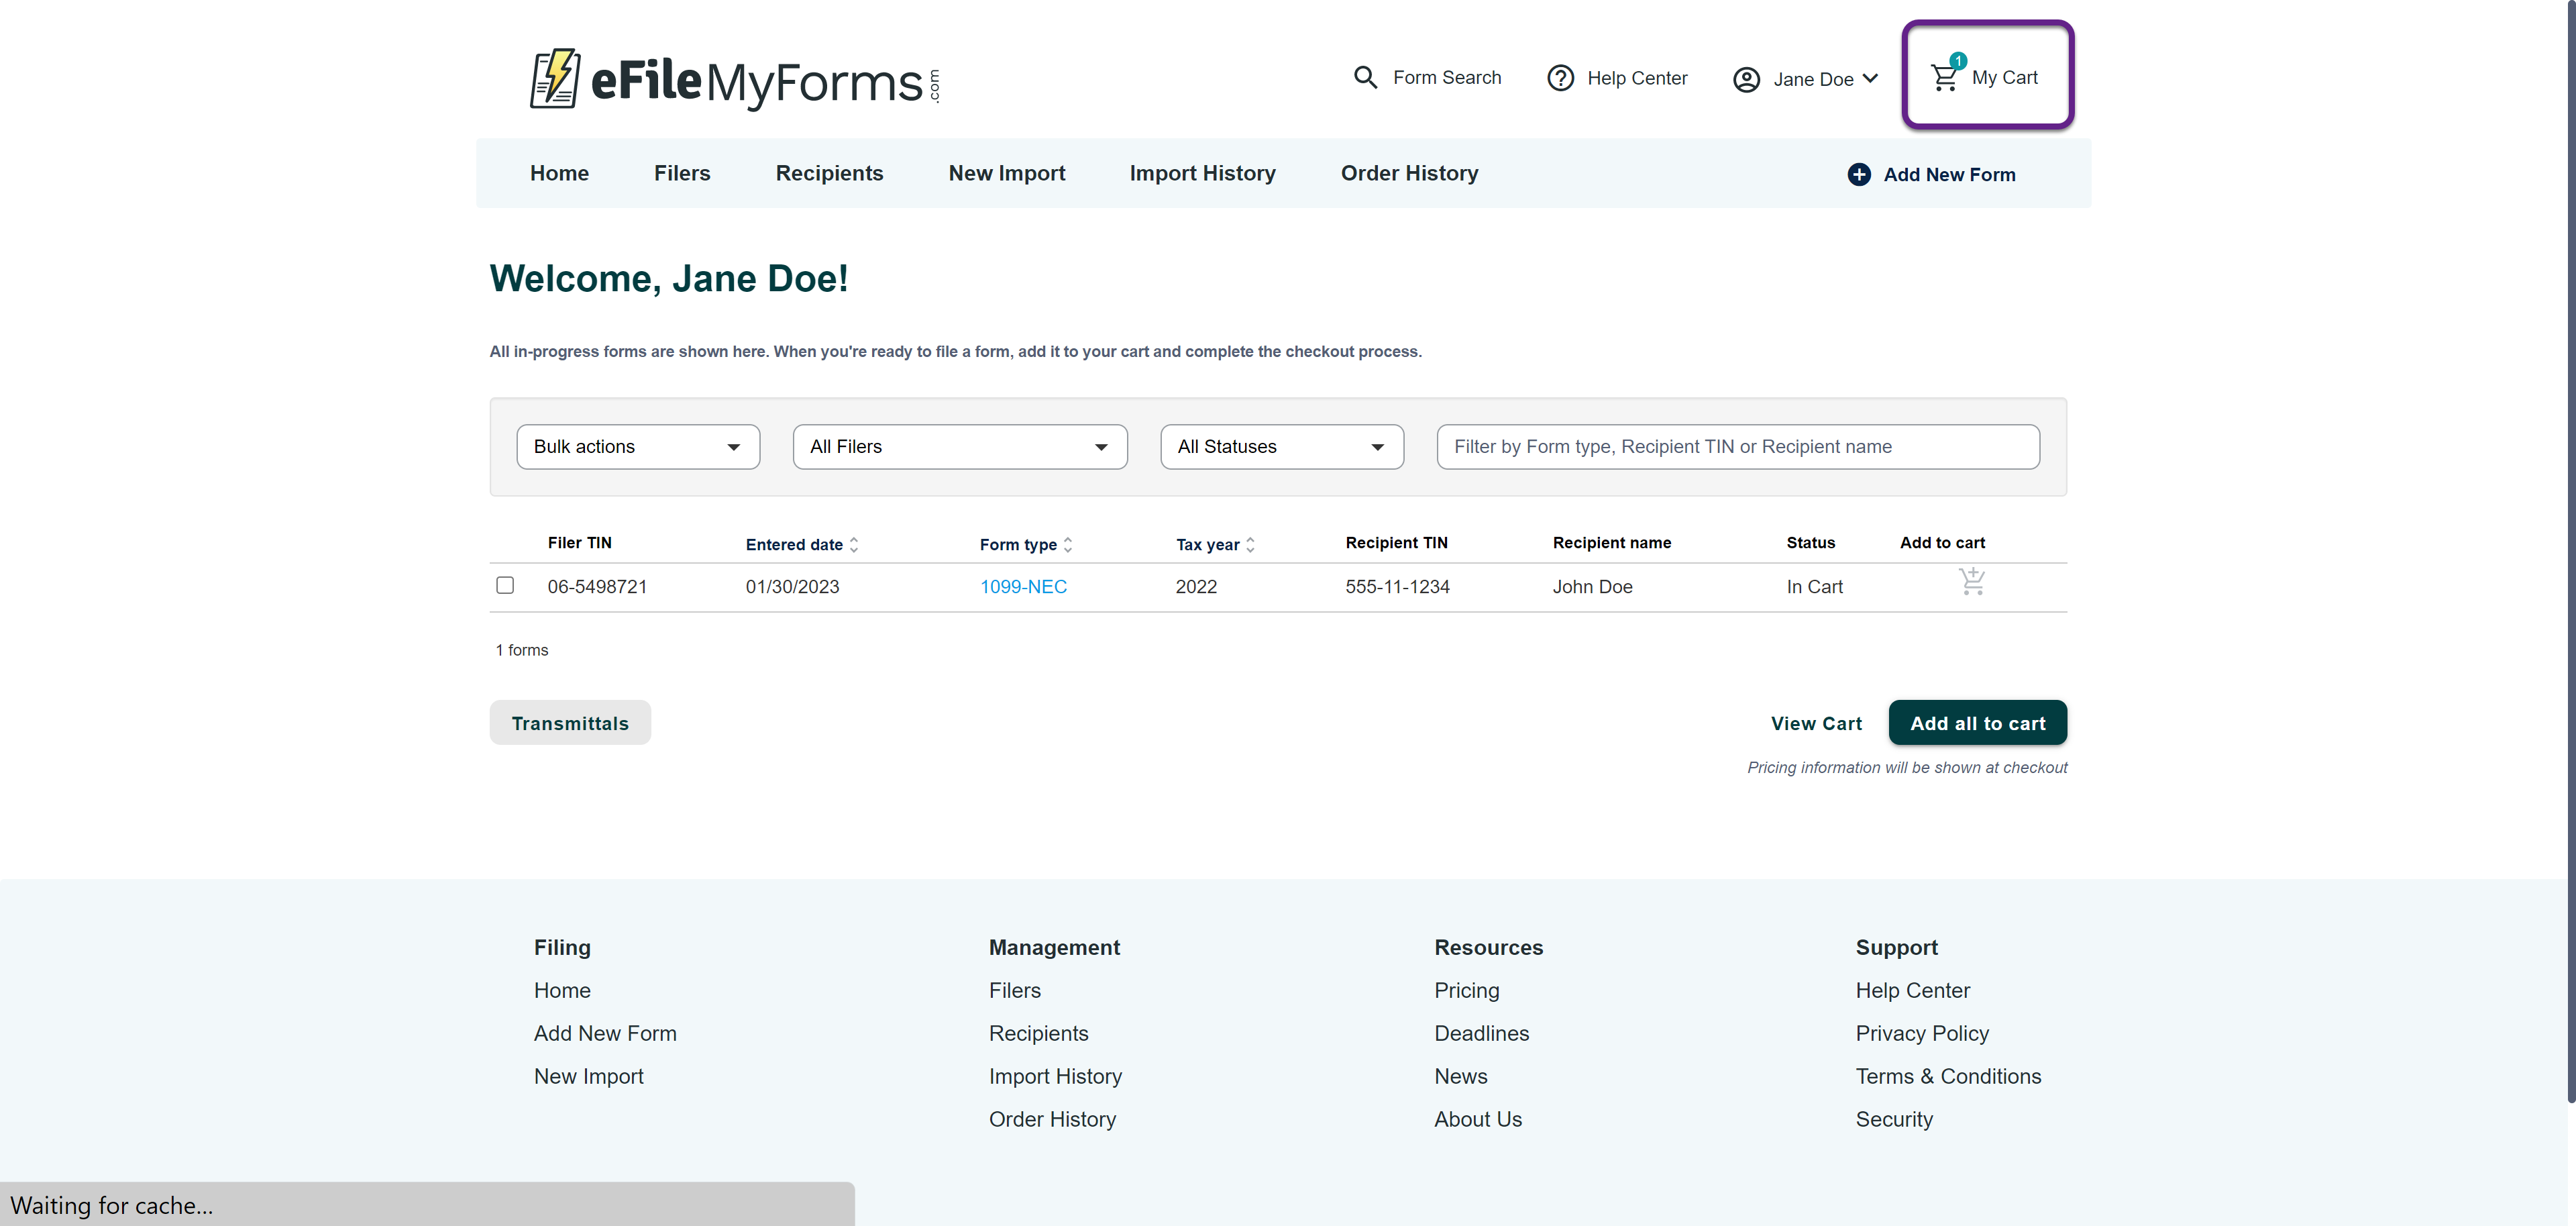Focus the Filter by Form type field
This screenshot has width=2576, height=1226.
[1737, 447]
